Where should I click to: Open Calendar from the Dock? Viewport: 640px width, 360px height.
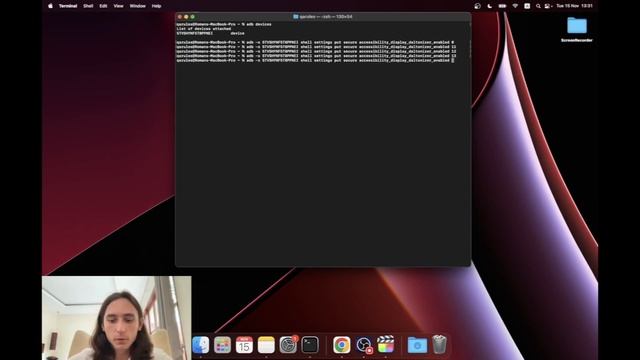[244, 345]
